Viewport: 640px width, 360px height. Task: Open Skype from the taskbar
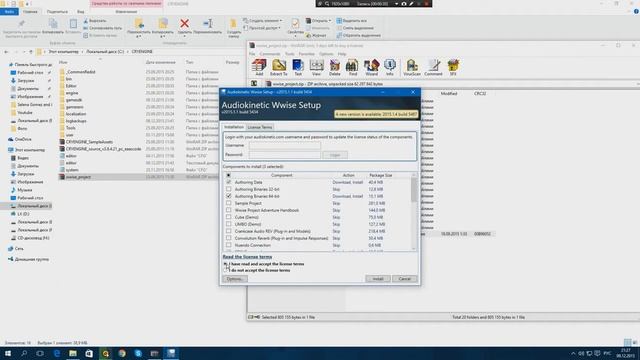tap(138, 353)
